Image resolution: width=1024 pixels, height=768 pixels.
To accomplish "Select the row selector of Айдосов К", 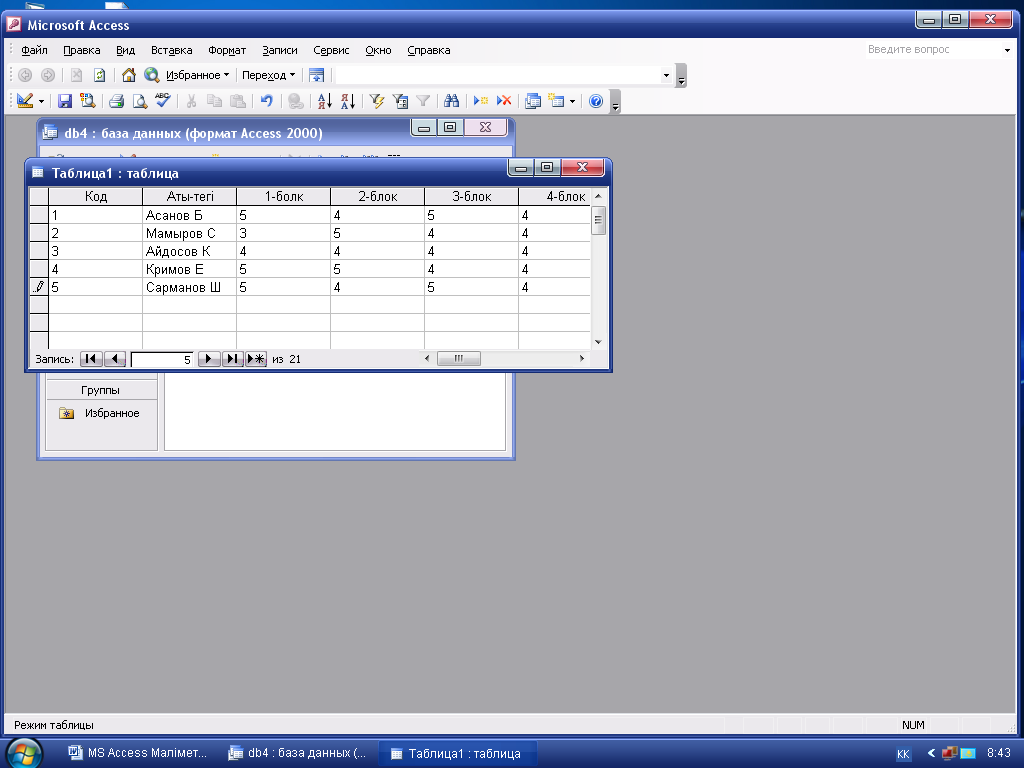I will [39, 251].
